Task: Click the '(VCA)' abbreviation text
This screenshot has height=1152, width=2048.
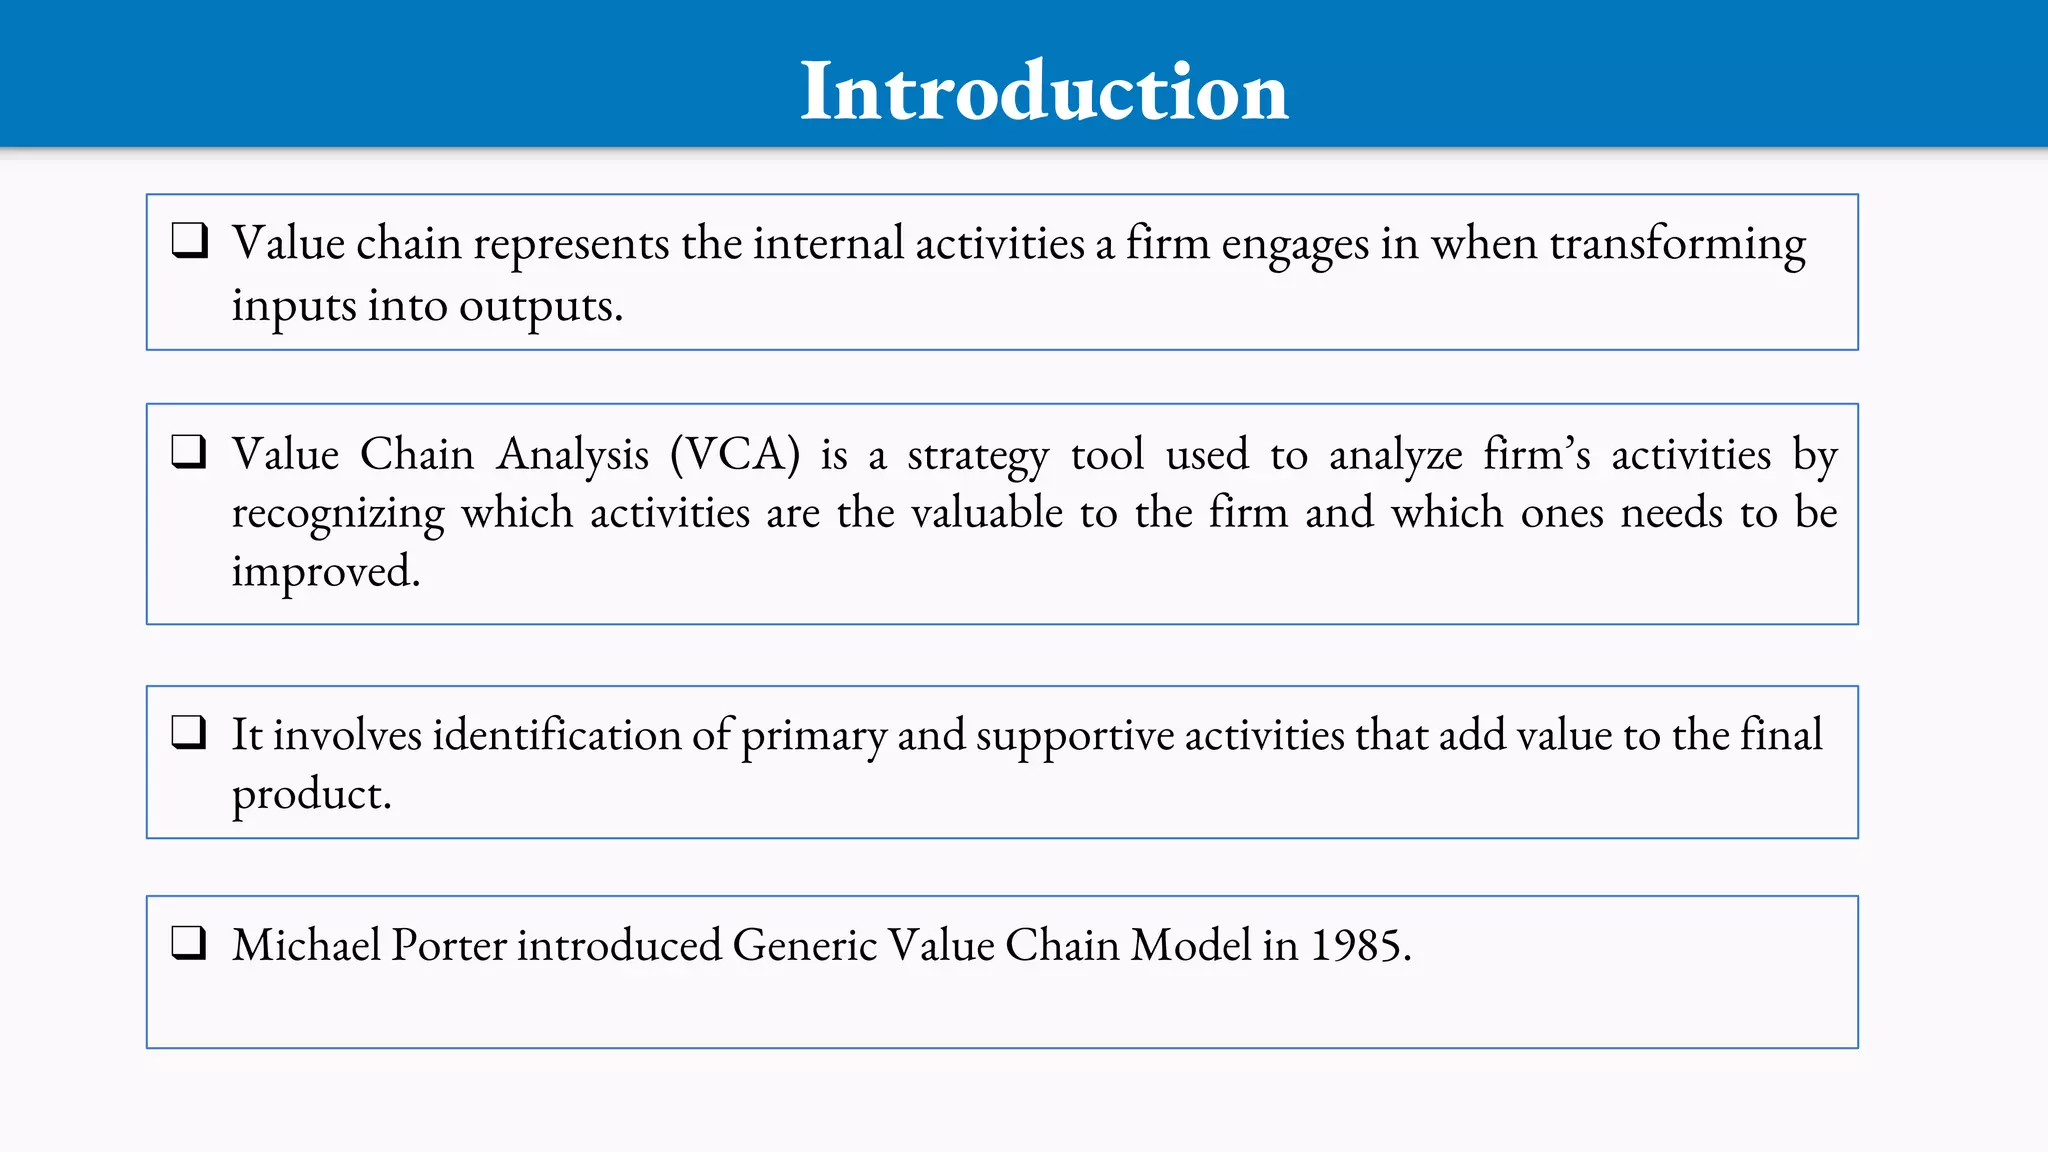Action: (735, 454)
